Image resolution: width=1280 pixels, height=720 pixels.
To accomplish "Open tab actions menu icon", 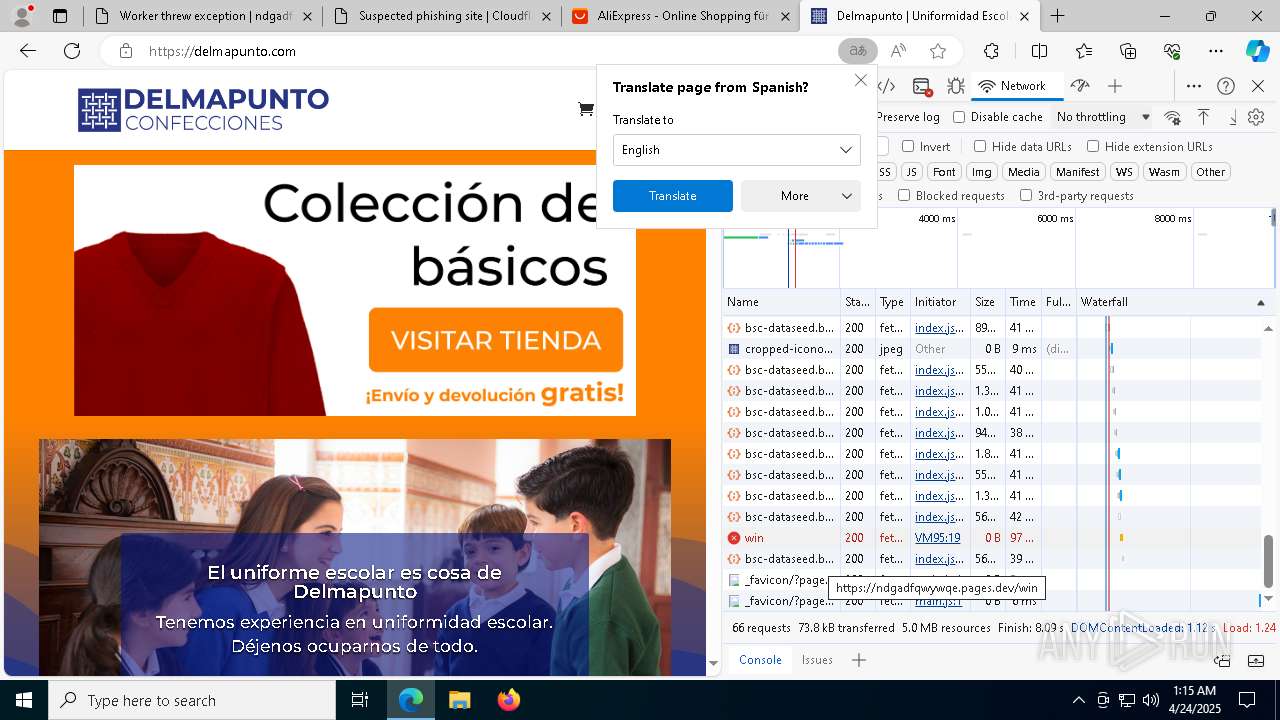I will click(x=60, y=16).
